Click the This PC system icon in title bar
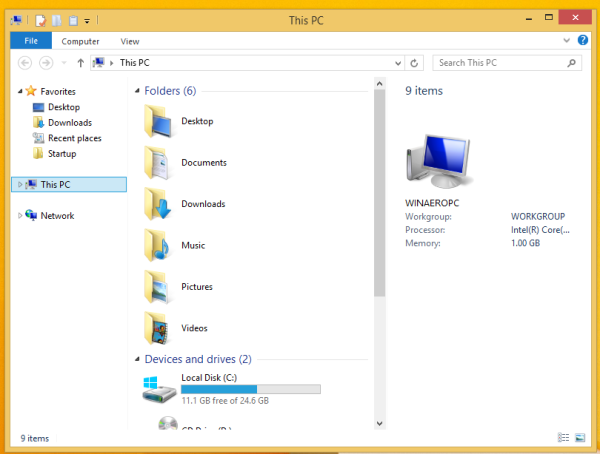Image resolution: width=600 pixels, height=454 pixels. (16, 20)
